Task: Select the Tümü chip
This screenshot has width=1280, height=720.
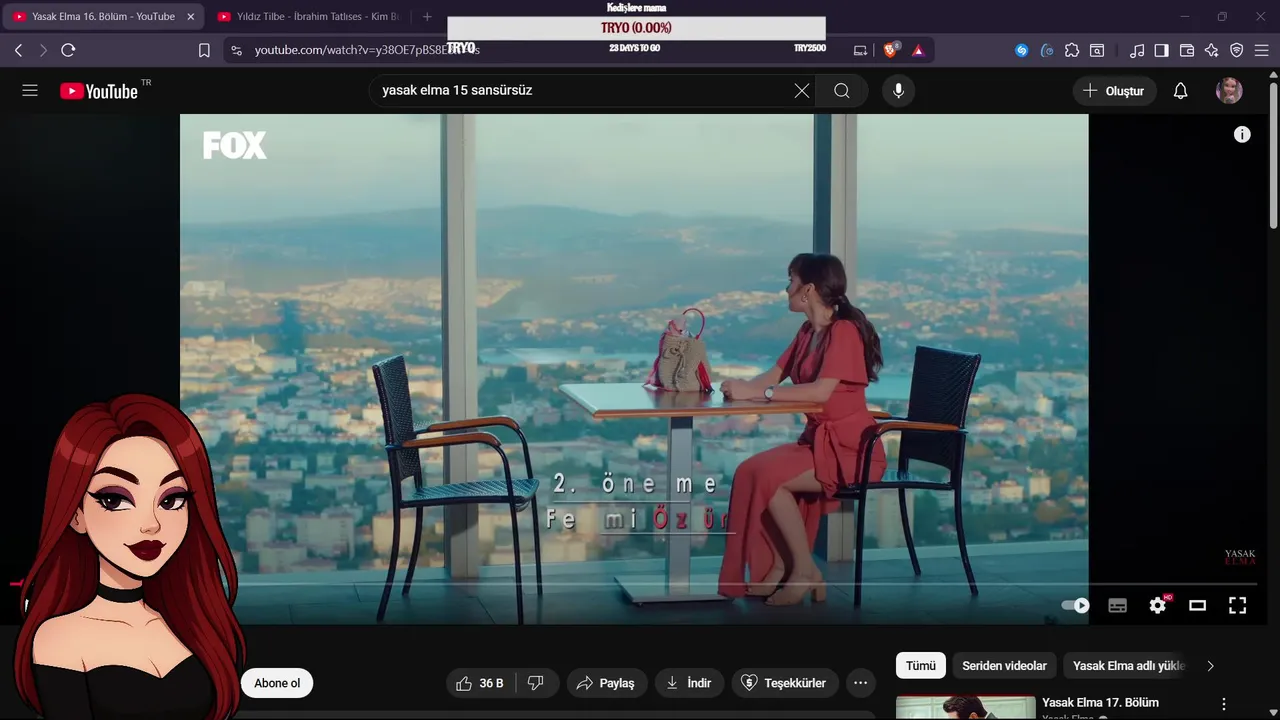Action: point(921,666)
